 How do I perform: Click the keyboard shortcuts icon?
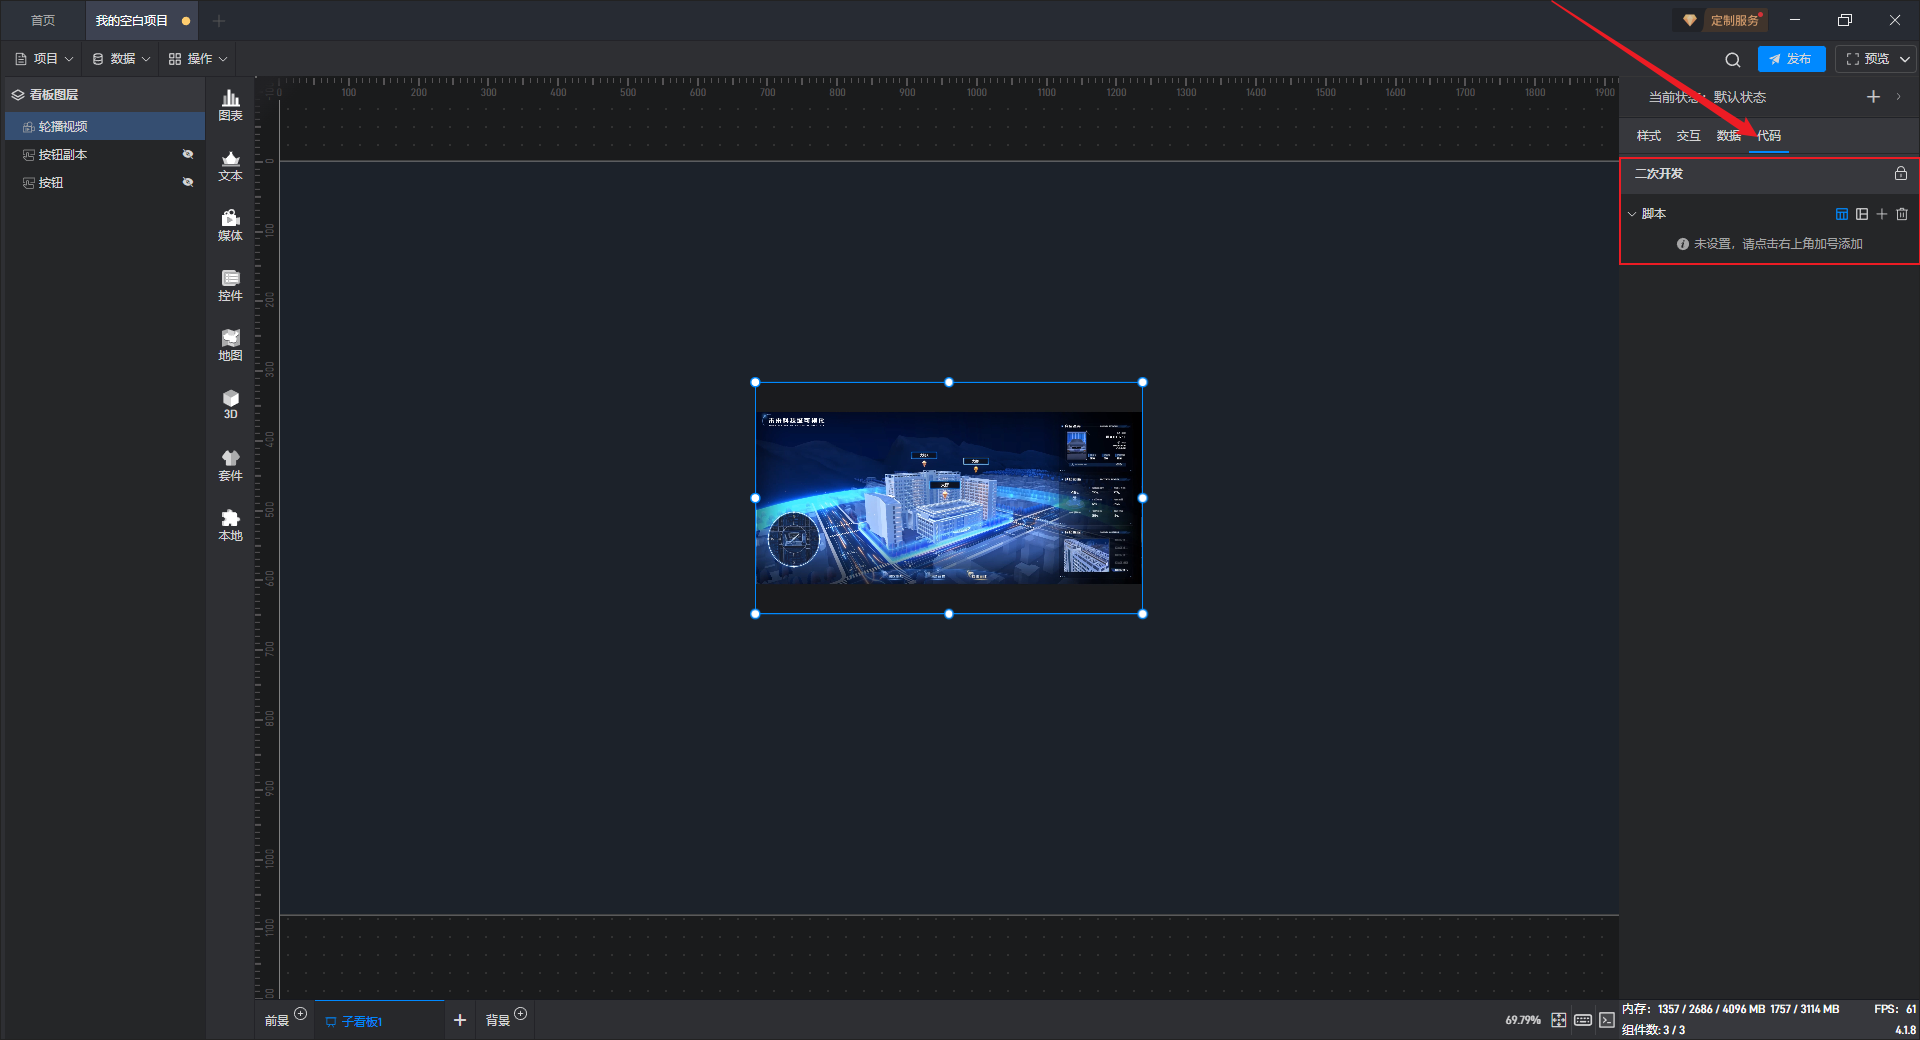click(x=1583, y=1020)
